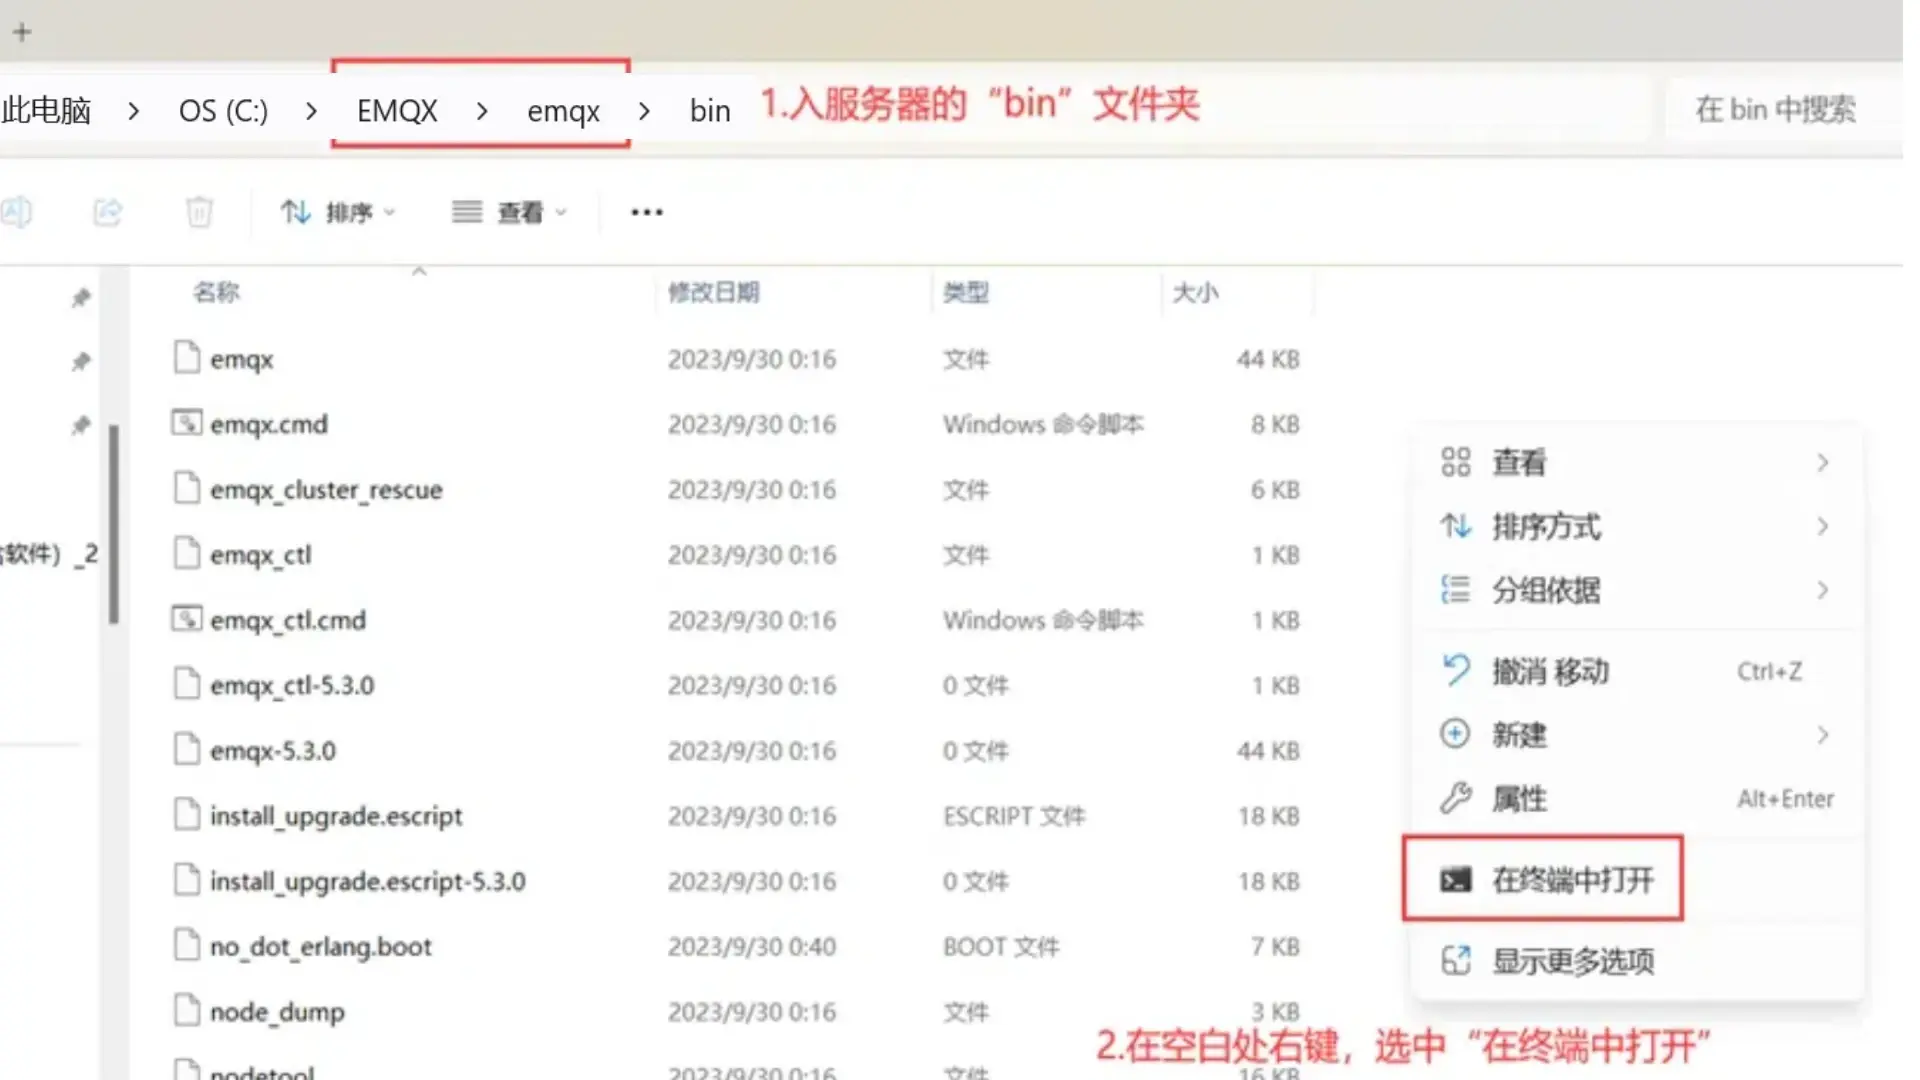Click the terminal icon in context menu
The width and height of the screenshot is (1920, 1080).
[1455, 880]
